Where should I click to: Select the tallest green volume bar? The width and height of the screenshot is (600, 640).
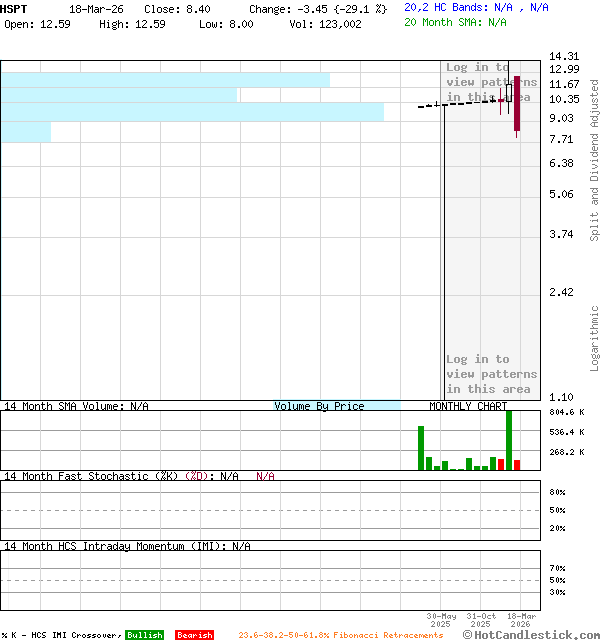point(509,440)
